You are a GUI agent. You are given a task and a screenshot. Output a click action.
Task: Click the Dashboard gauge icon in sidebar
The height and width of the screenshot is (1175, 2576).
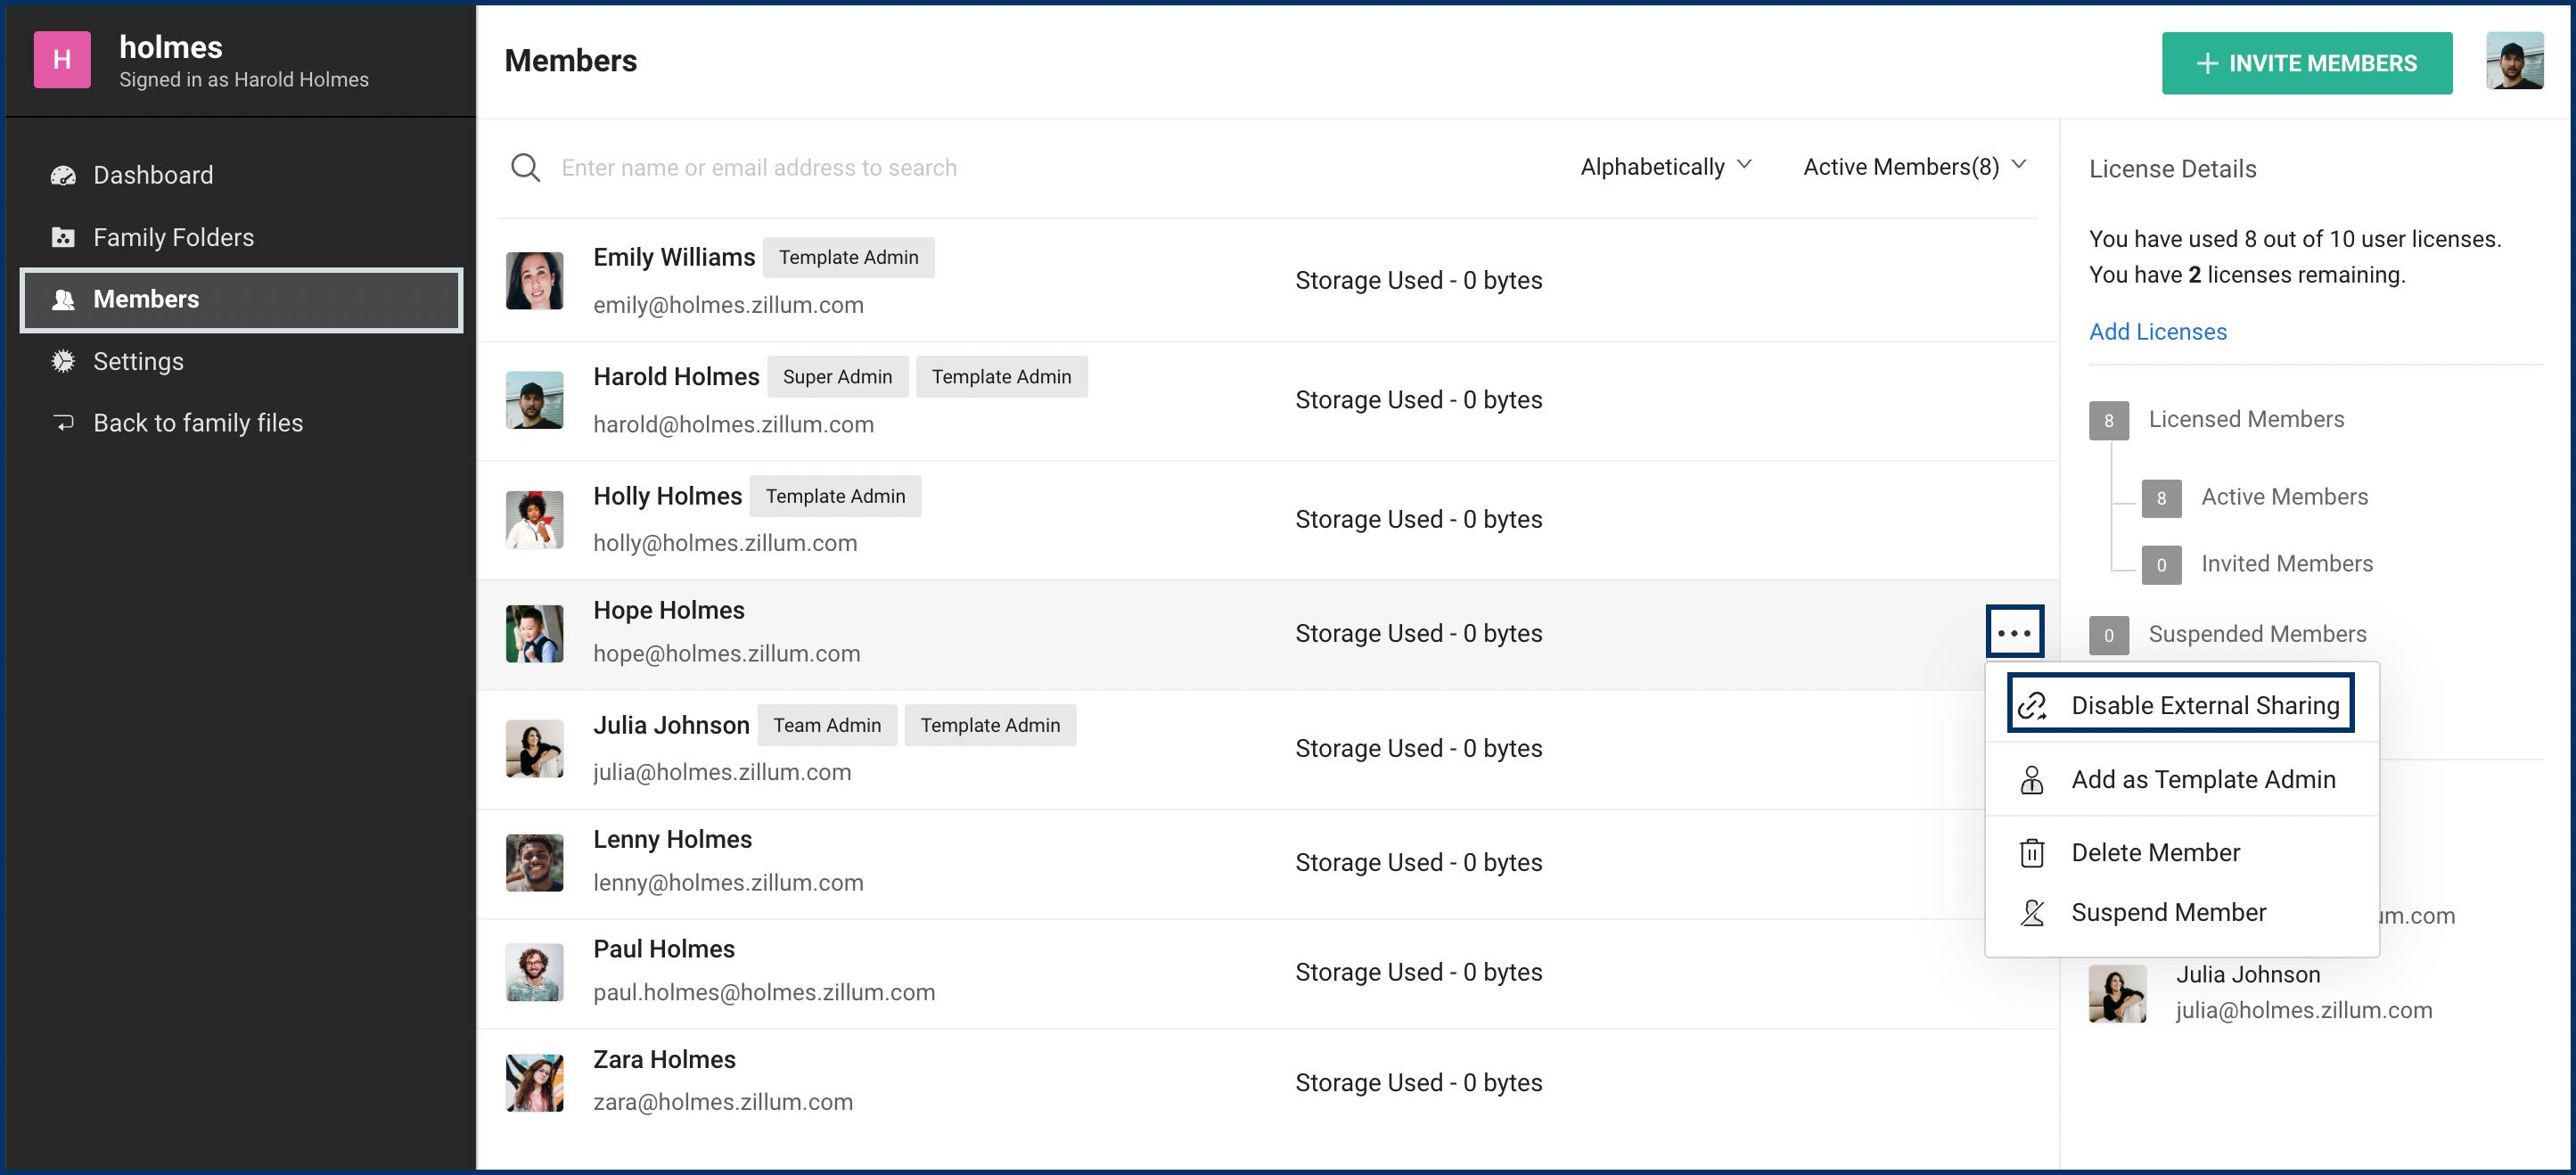pyautogui.click(x=63, y=175)
